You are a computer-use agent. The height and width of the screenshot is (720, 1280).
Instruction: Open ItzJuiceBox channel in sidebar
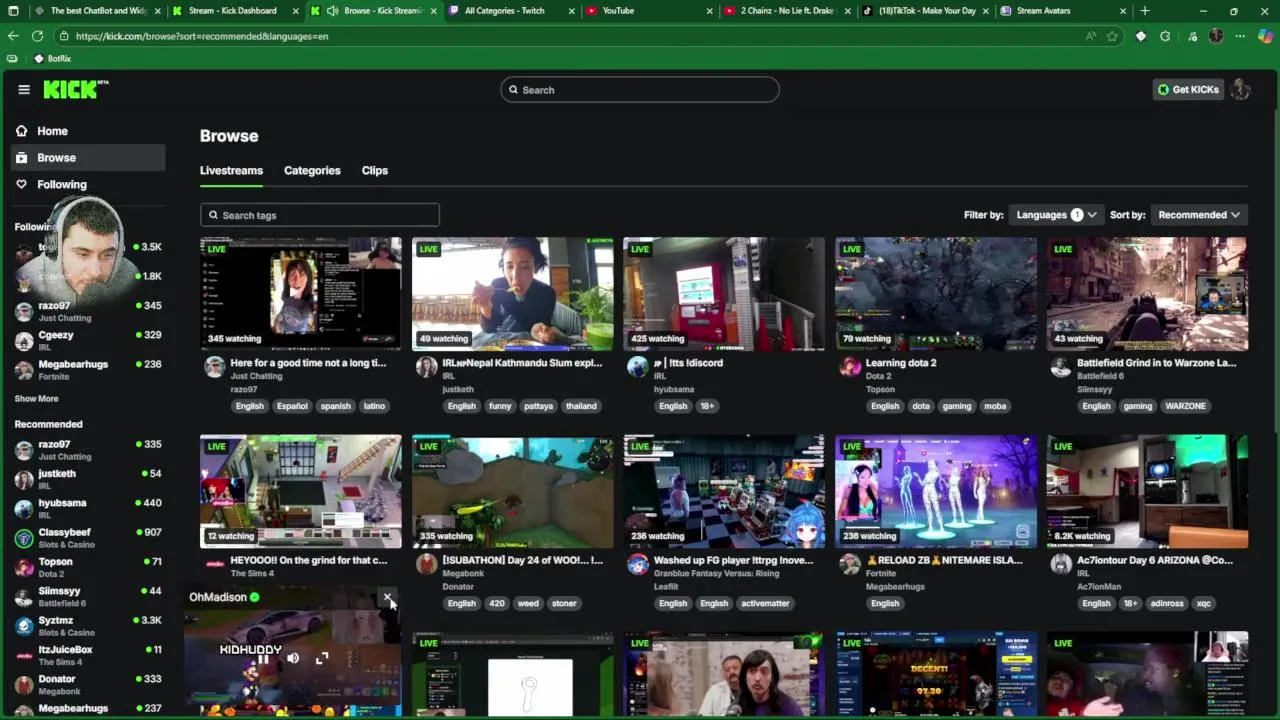point(88,655)
